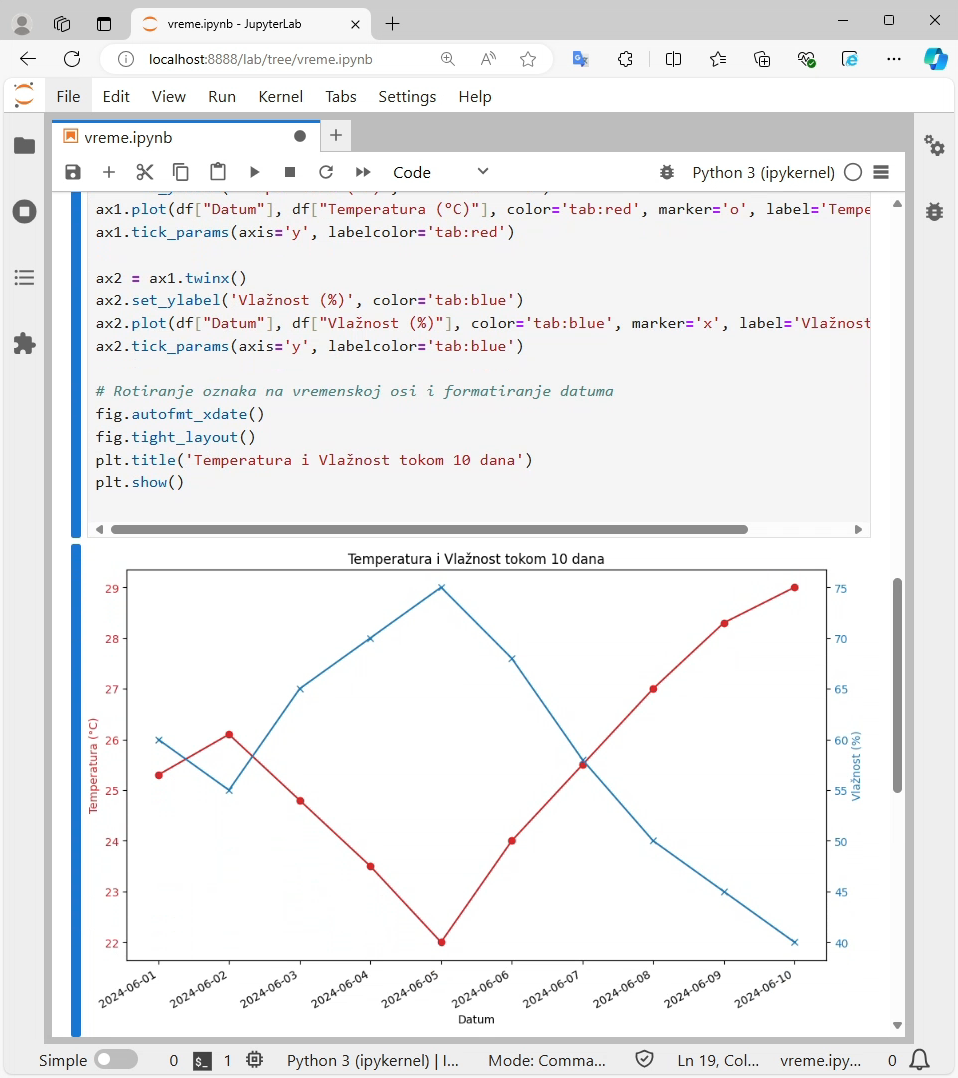Open the Tabs menu
The image size is (958, 1078).
point(341,97)
